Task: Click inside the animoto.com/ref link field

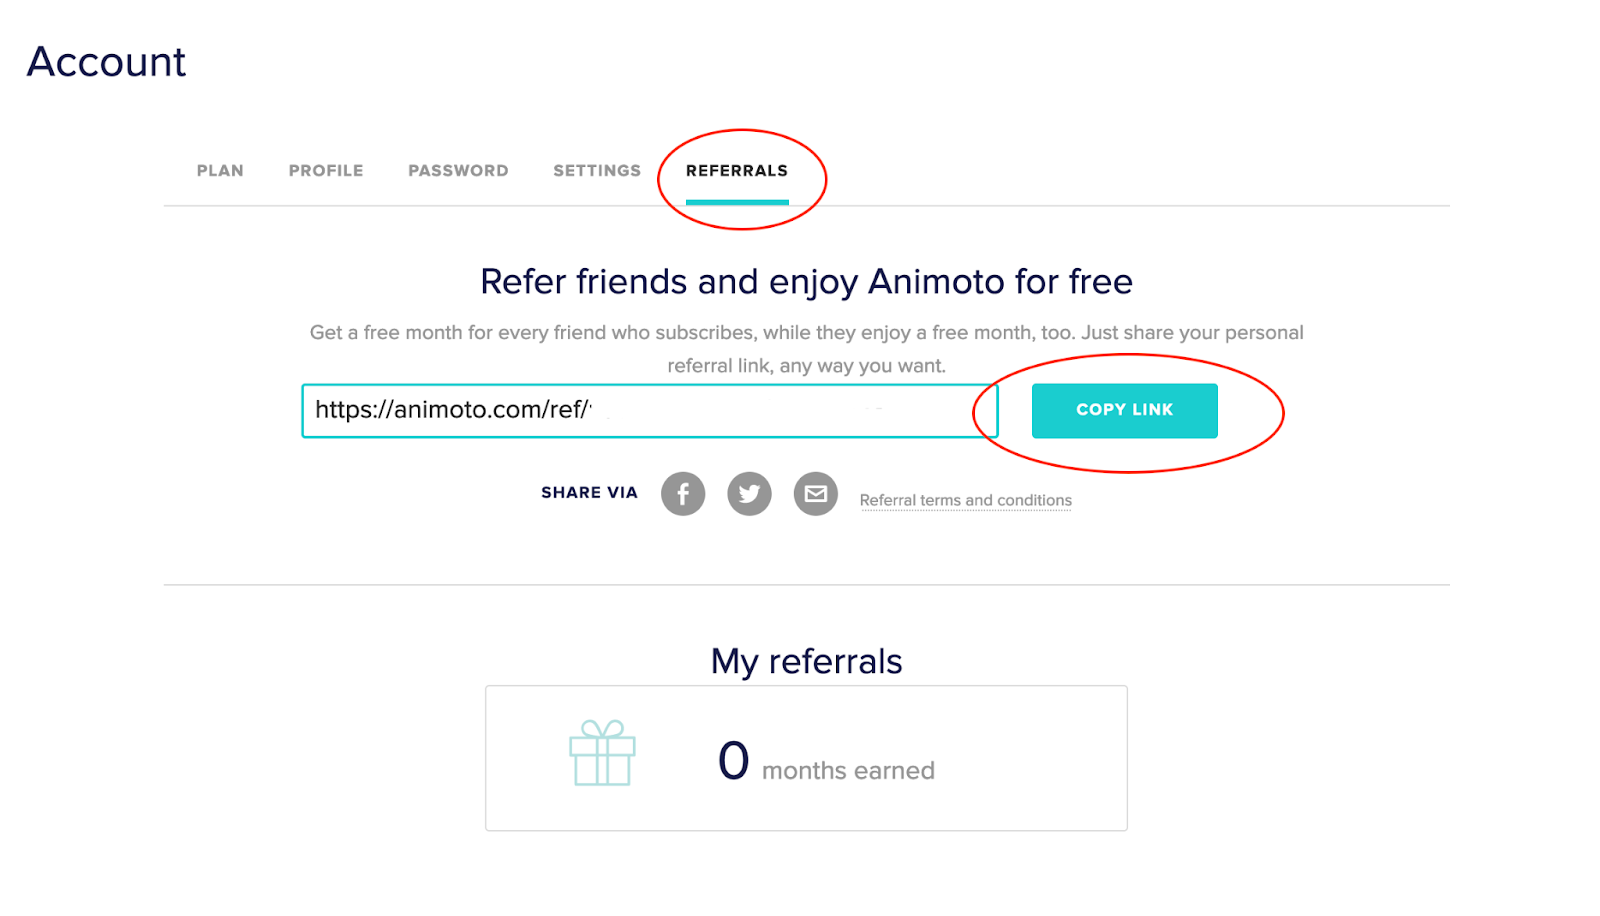Action: (x=650, y=411)
